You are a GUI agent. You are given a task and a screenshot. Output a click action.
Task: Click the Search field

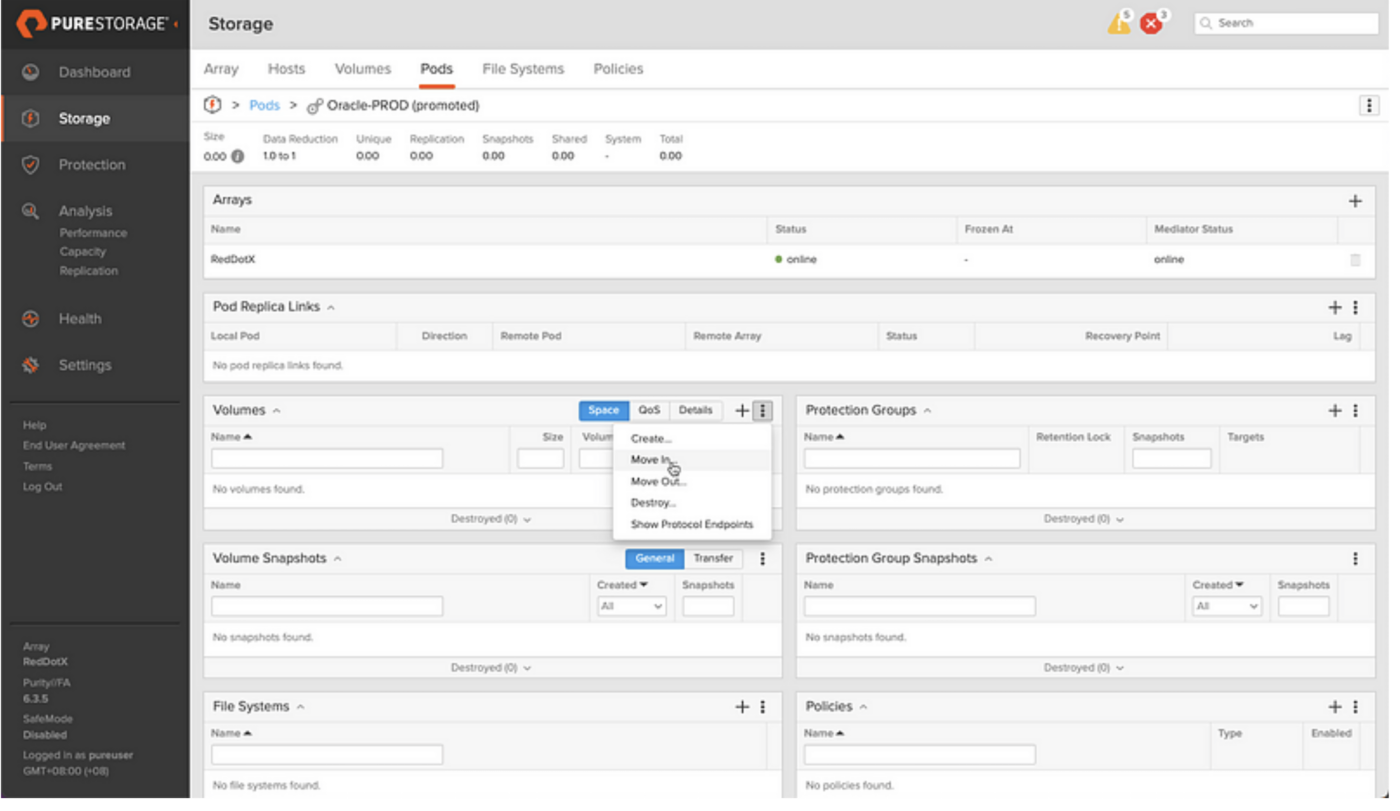[x=1286, y=23]
